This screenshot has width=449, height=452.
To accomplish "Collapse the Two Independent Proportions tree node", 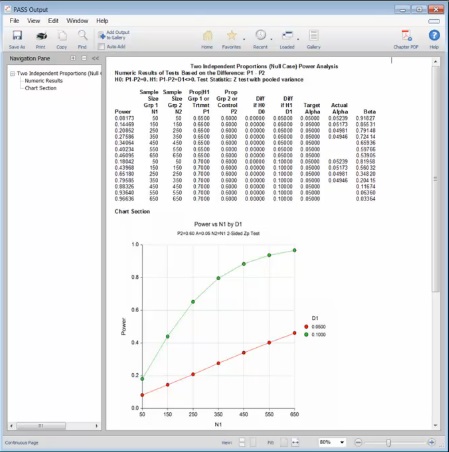I will (12, 73).
